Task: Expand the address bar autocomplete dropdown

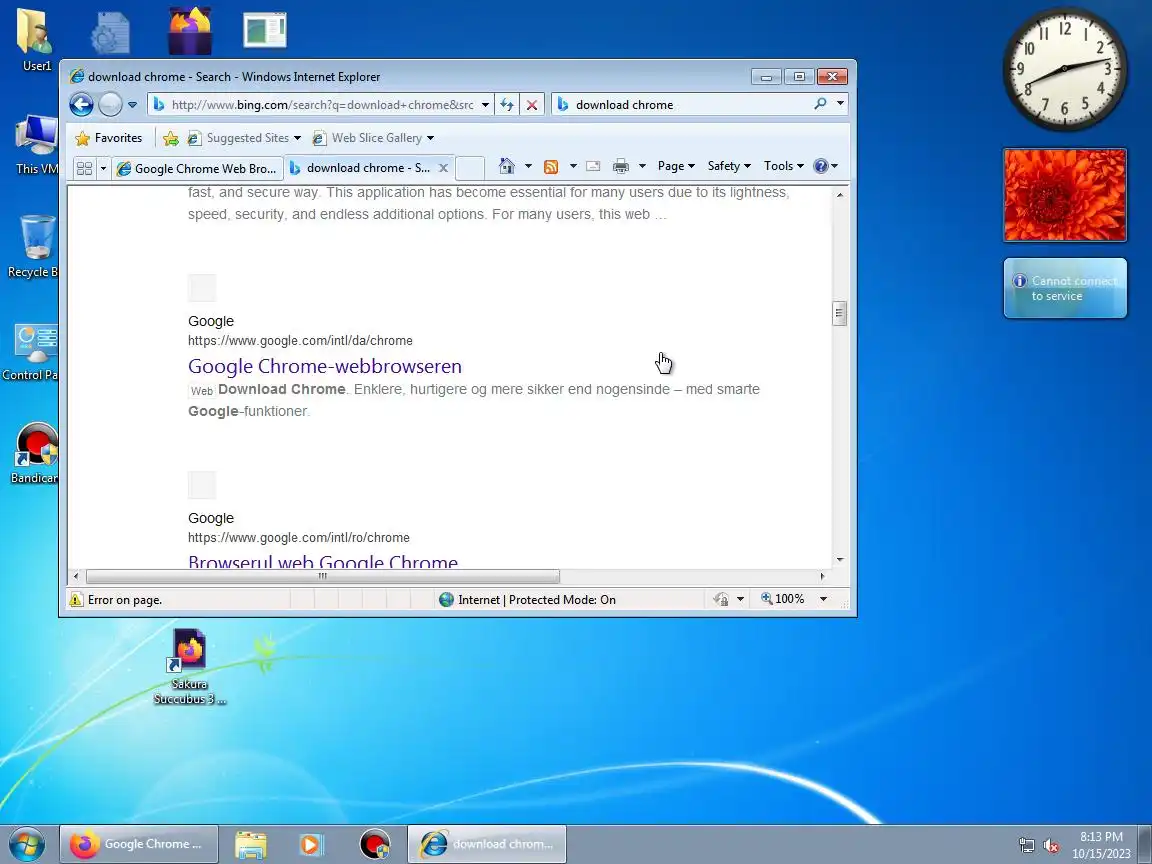Action: pyautogui.click(x=485, y=105)
